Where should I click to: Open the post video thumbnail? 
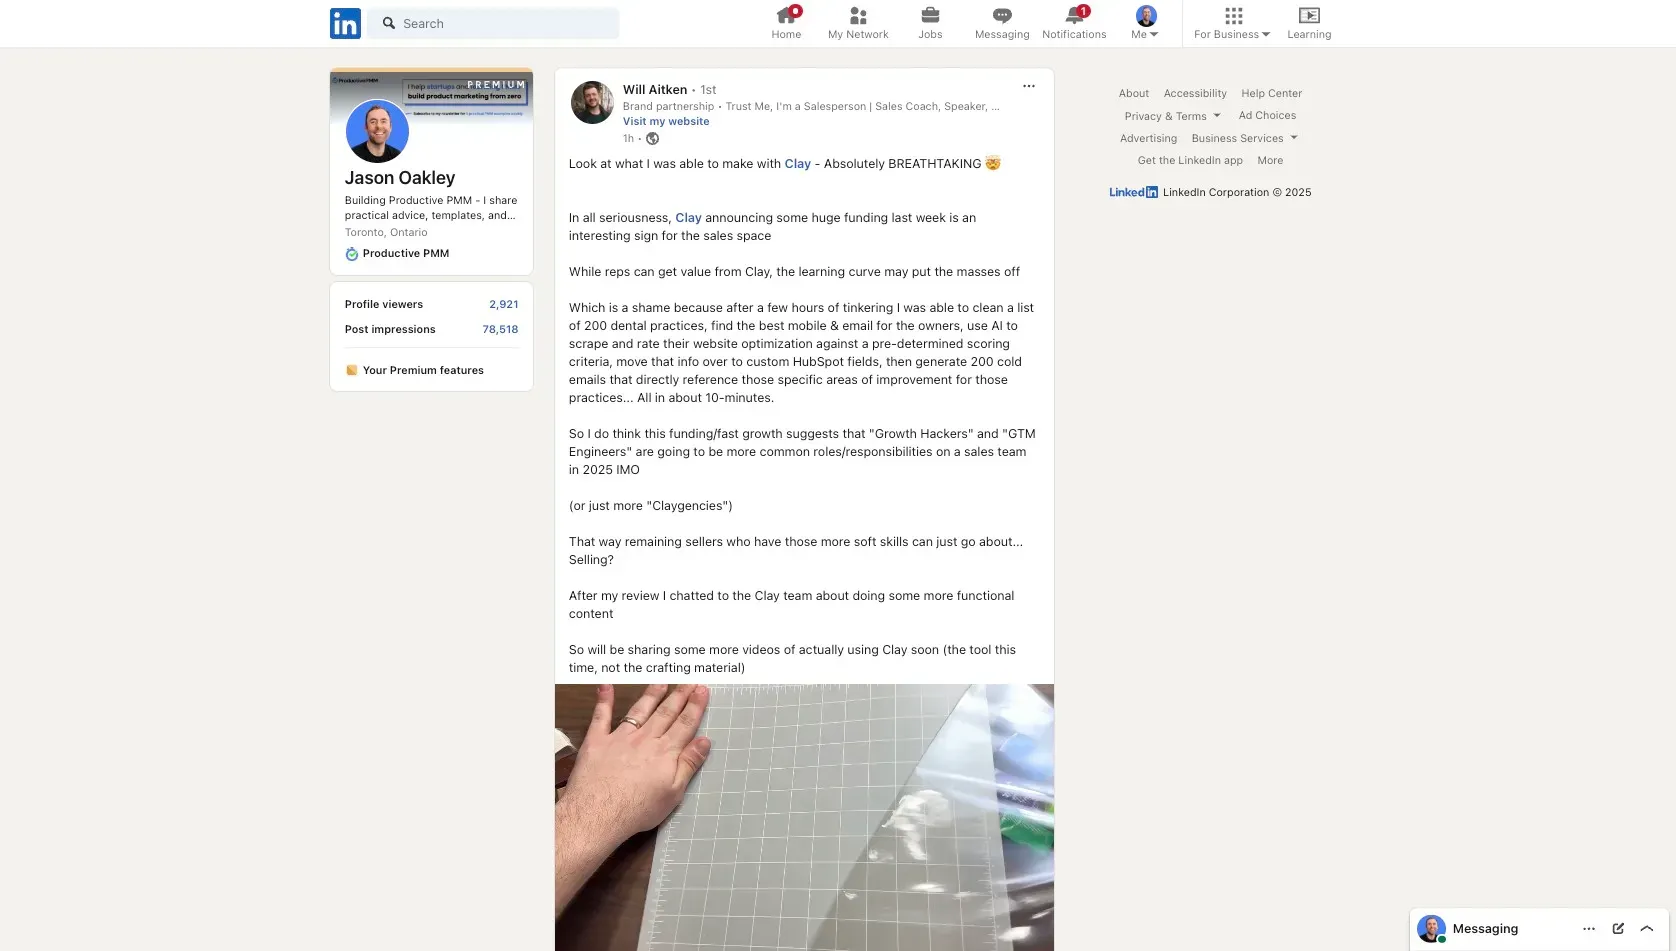(x=804, y=817)
